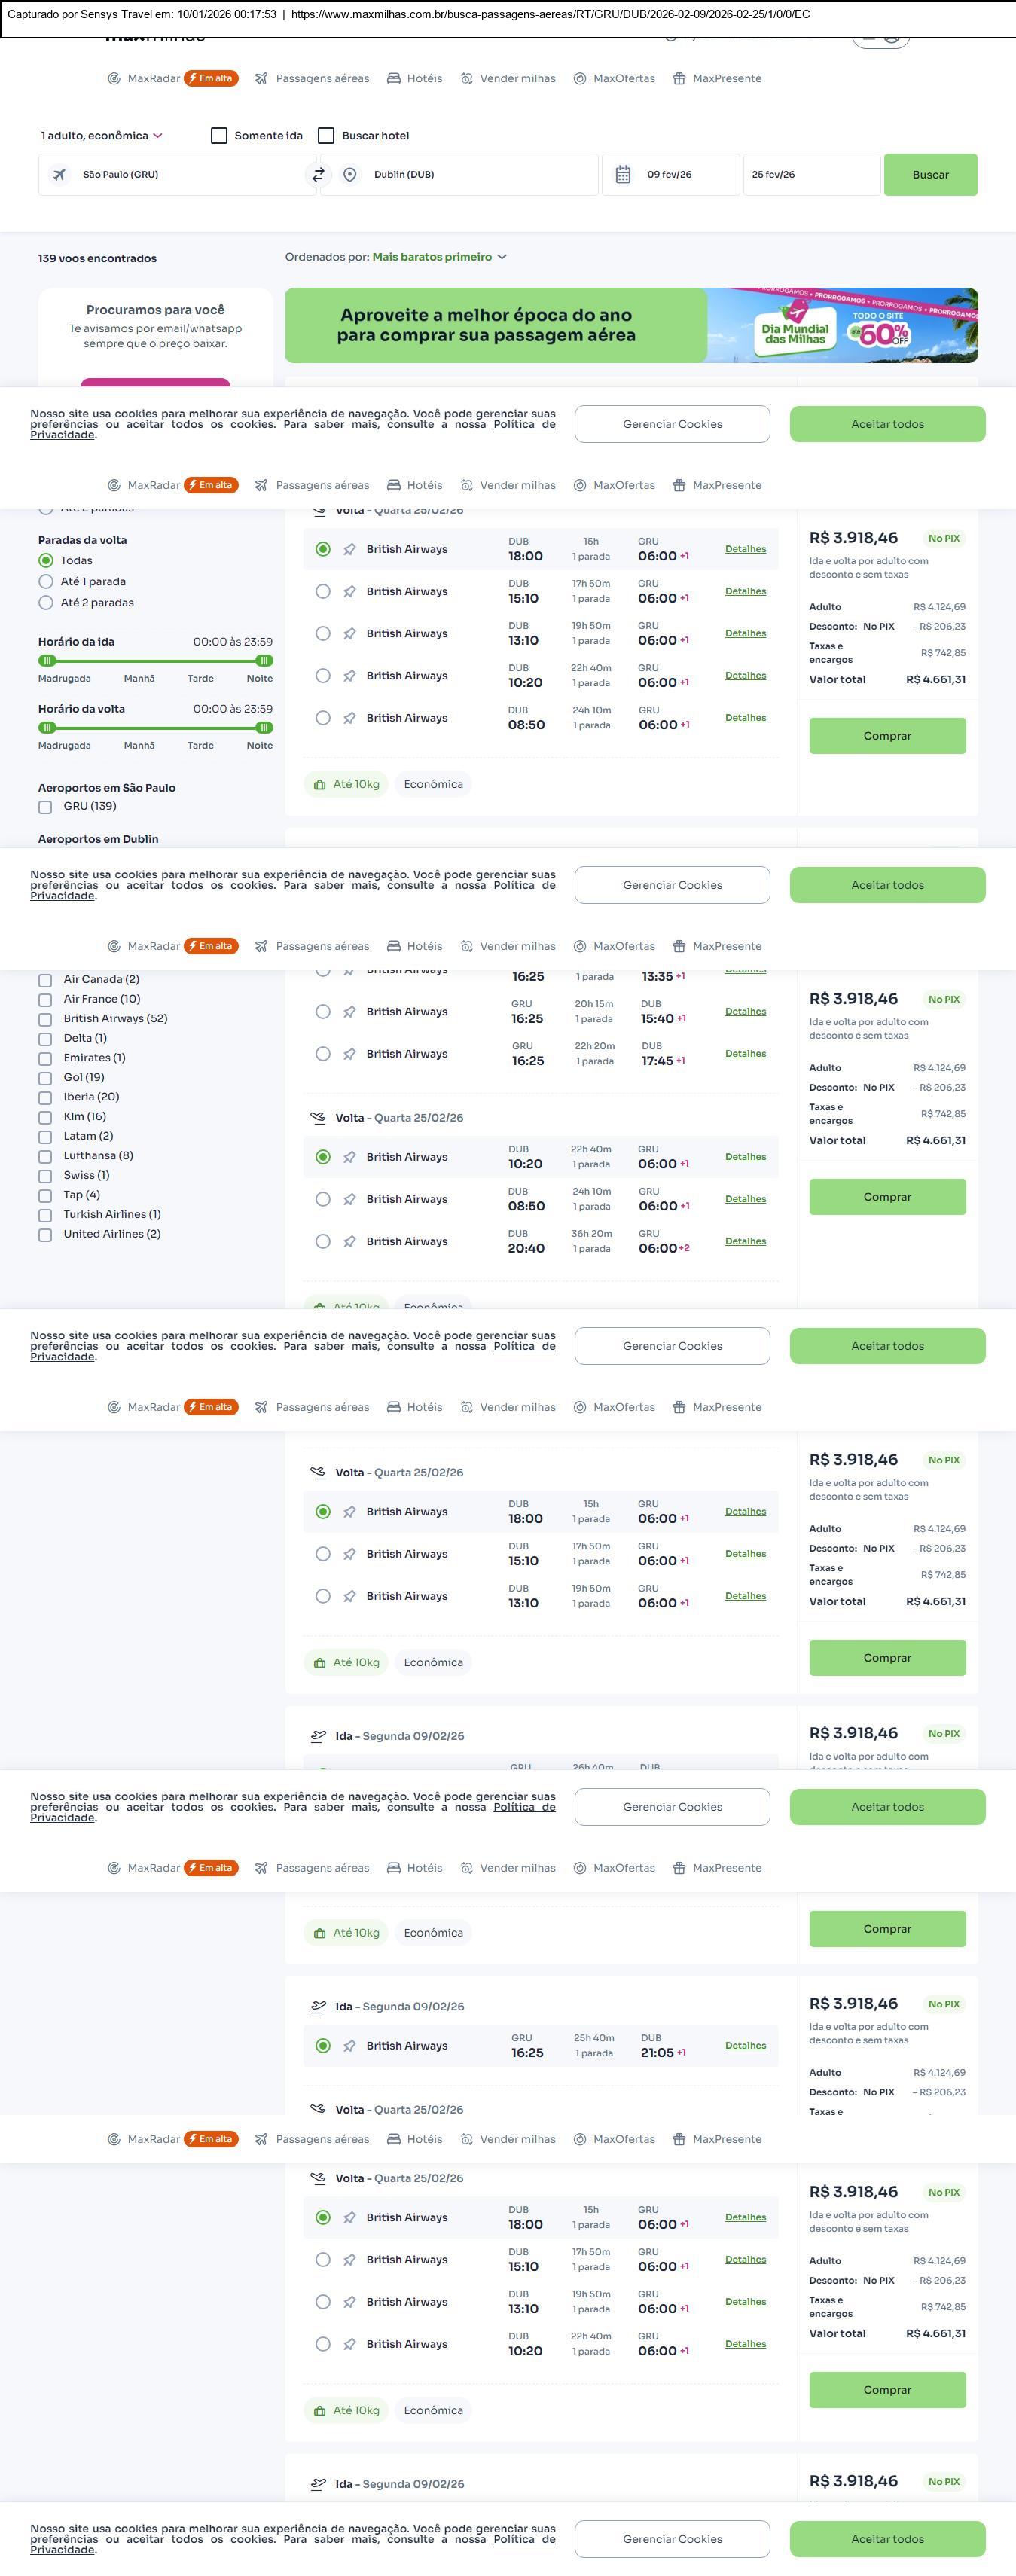
Task: Pin the DUB 20:40 return flight
Action: pos(349,1242)
